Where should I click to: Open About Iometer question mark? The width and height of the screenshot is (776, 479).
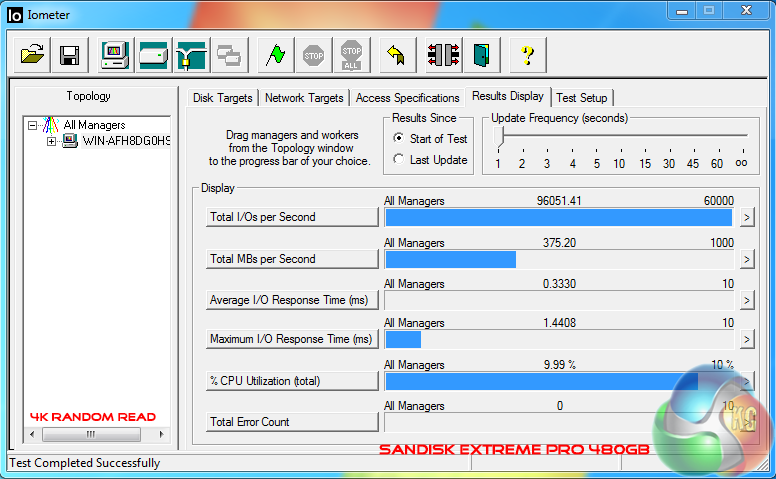point(528,55)
